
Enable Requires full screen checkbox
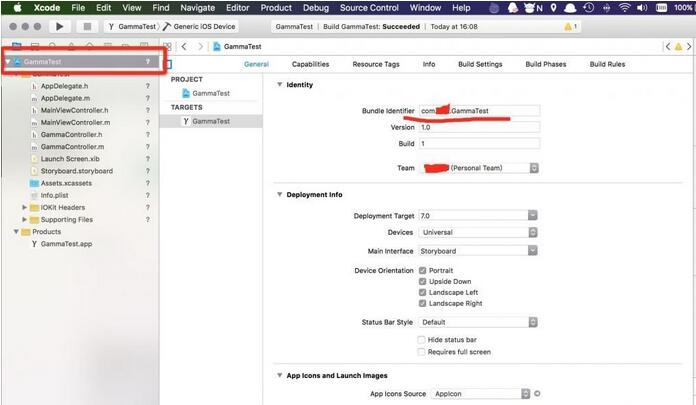pos(421,352)
